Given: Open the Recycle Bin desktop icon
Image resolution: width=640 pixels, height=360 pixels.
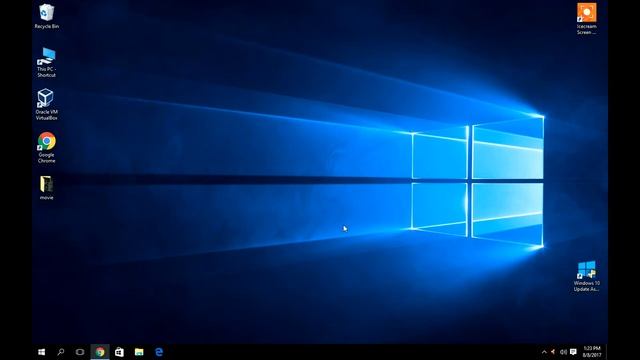Looking at the screenshot, I should pyautogui.click(x=47, y=16).
